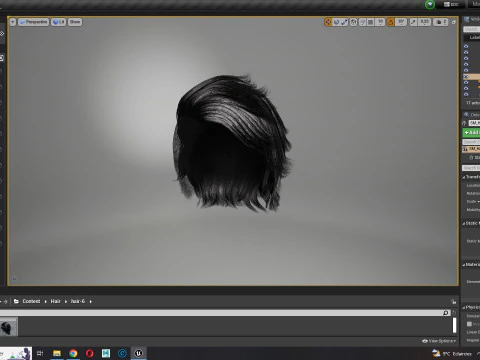Open the Lit view mode menu
Viewport: 480px width, 360px height.
[58, 22]
